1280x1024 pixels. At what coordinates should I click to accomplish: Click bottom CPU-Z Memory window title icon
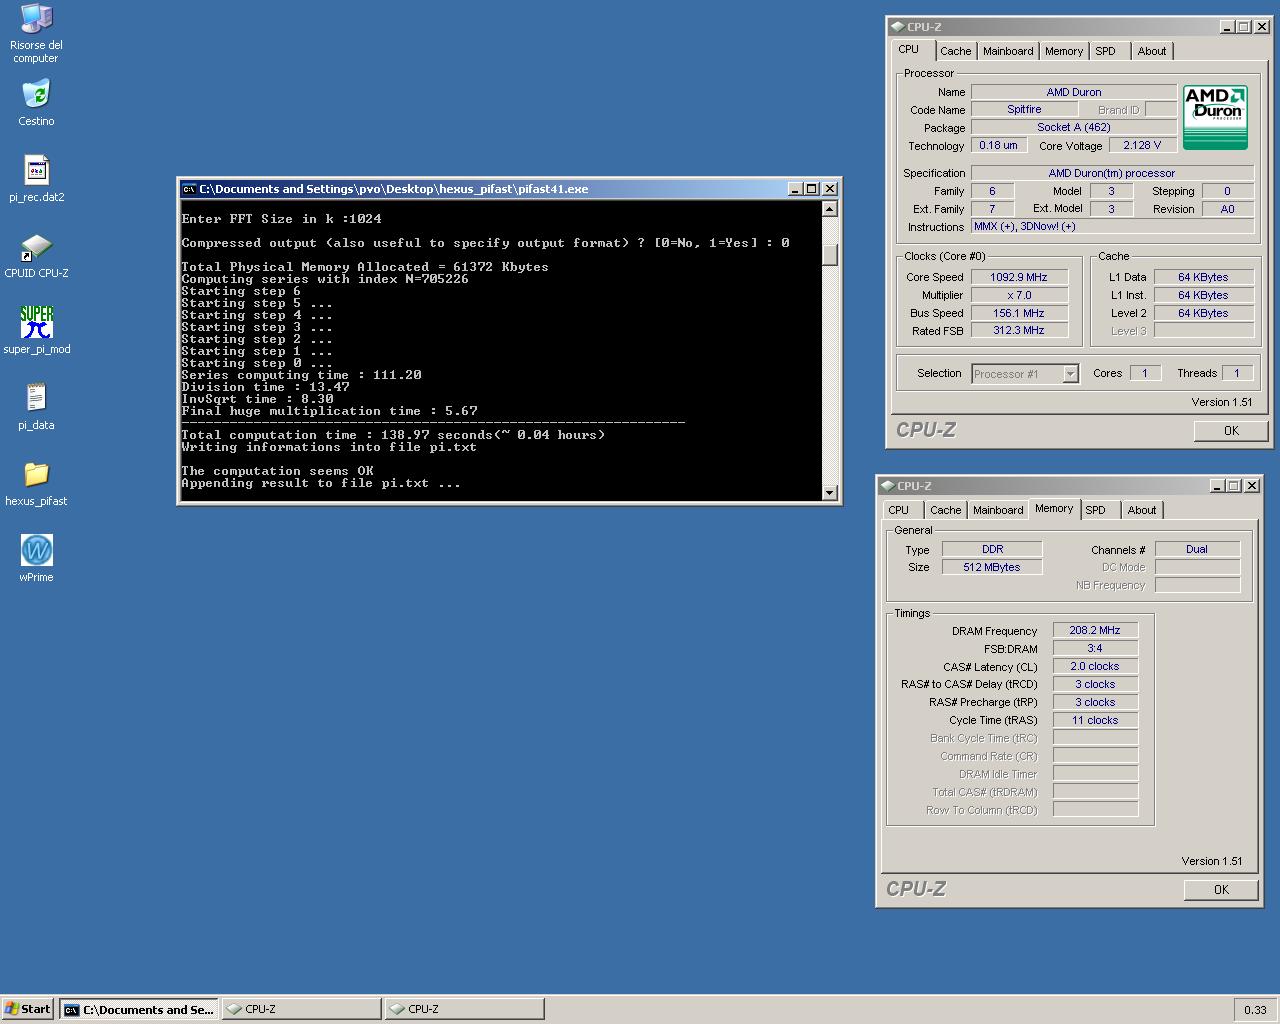click(887, 486)
